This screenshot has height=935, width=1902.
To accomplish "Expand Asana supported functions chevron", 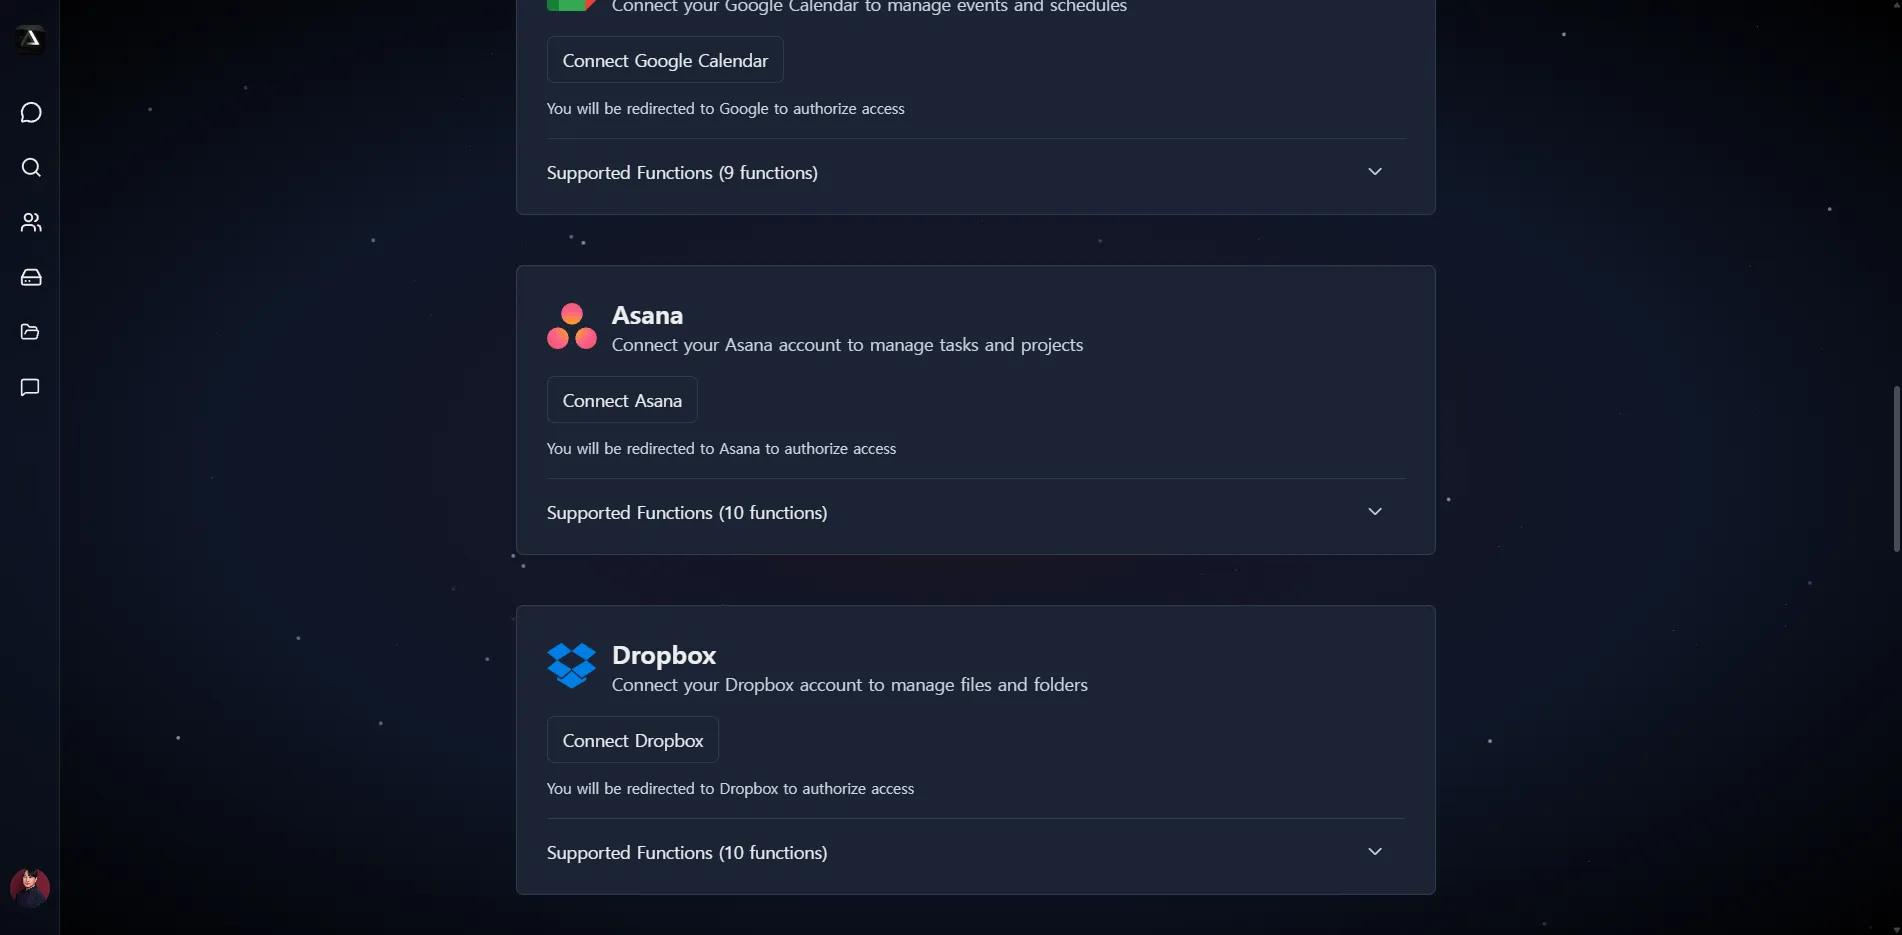I will (x=1375, y=512).
